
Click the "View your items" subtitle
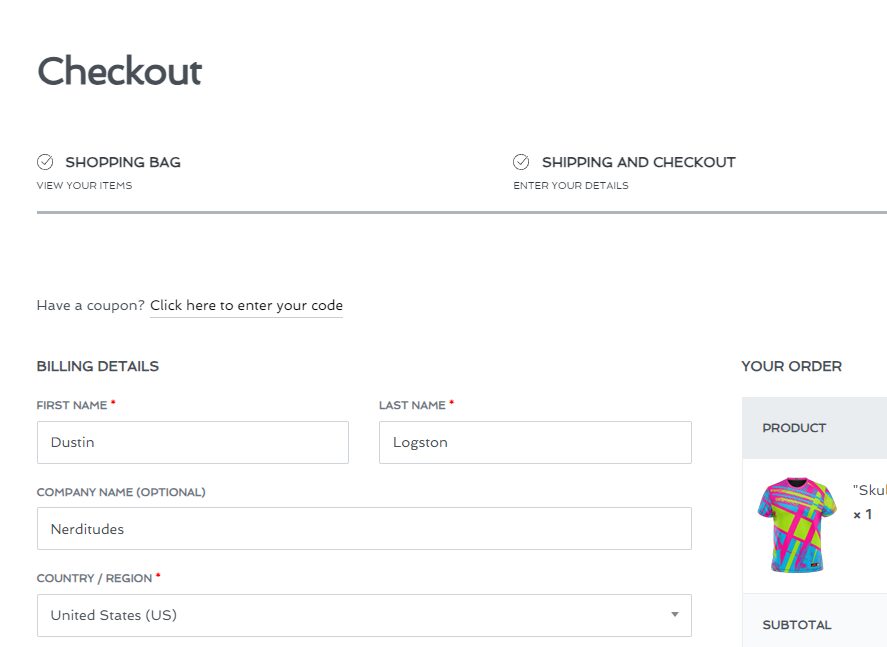pyautogui.click(x=84, y=186)
